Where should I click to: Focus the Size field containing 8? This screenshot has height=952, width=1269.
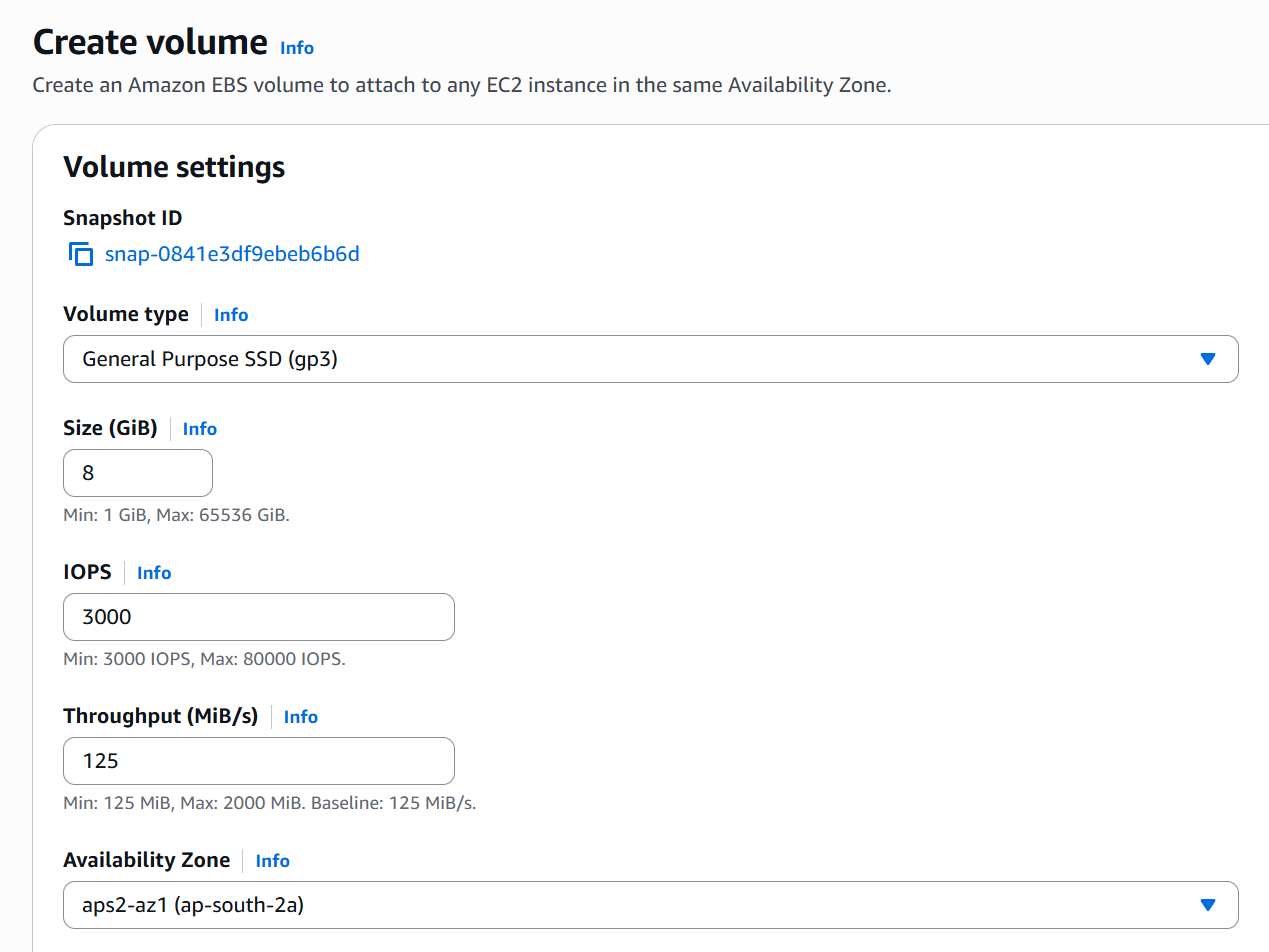138,473
